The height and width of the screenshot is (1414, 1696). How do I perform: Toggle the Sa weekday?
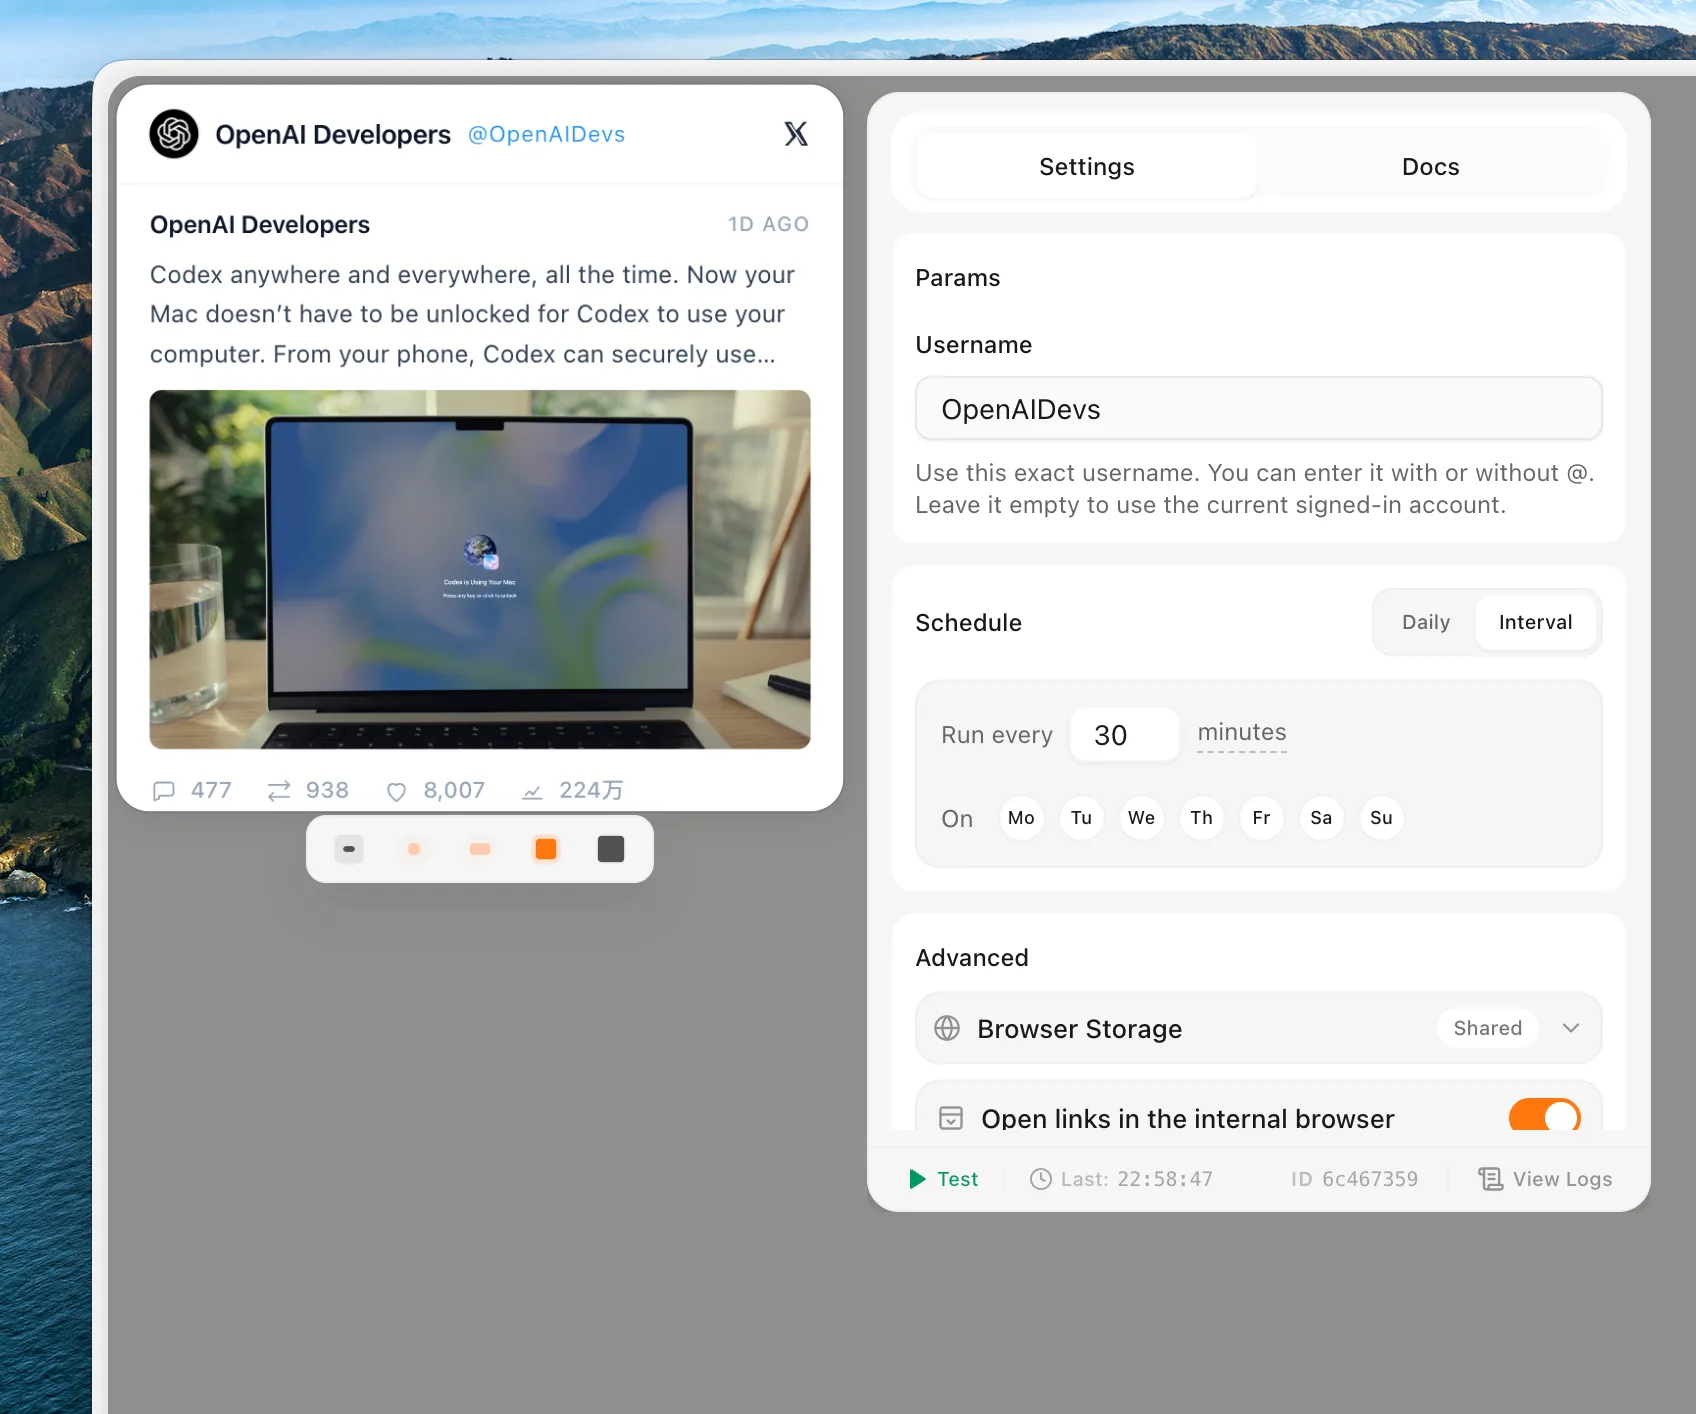pyautogui.click(x=1321, y=818)
